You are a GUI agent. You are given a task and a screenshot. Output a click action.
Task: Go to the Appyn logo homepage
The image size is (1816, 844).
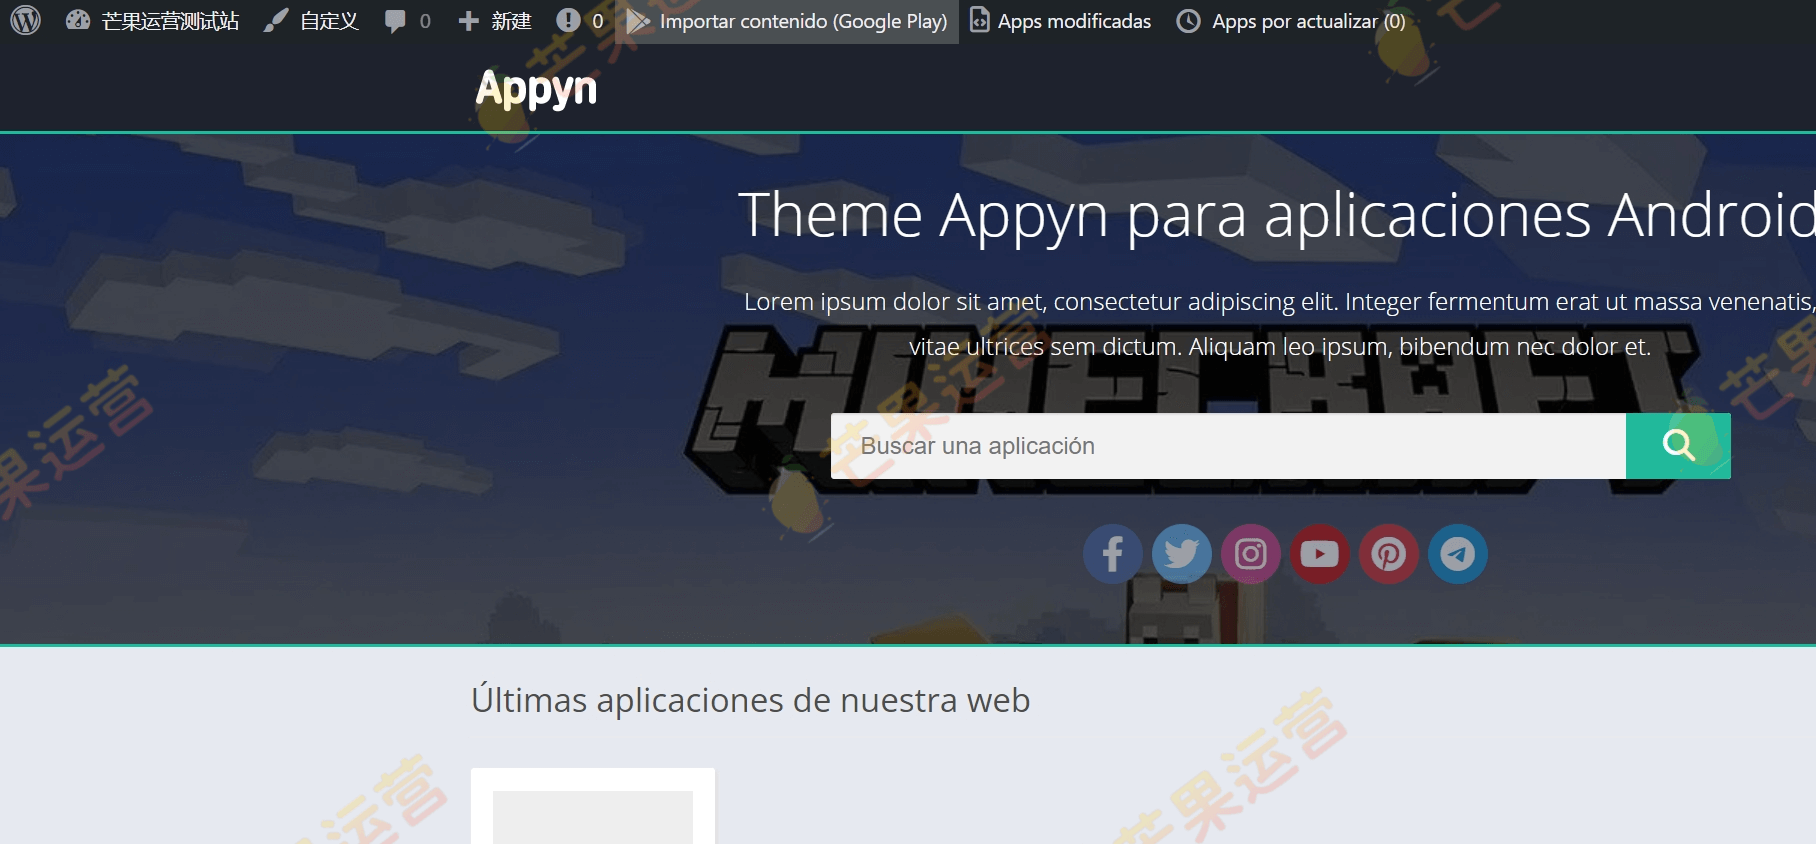point(536,89)
